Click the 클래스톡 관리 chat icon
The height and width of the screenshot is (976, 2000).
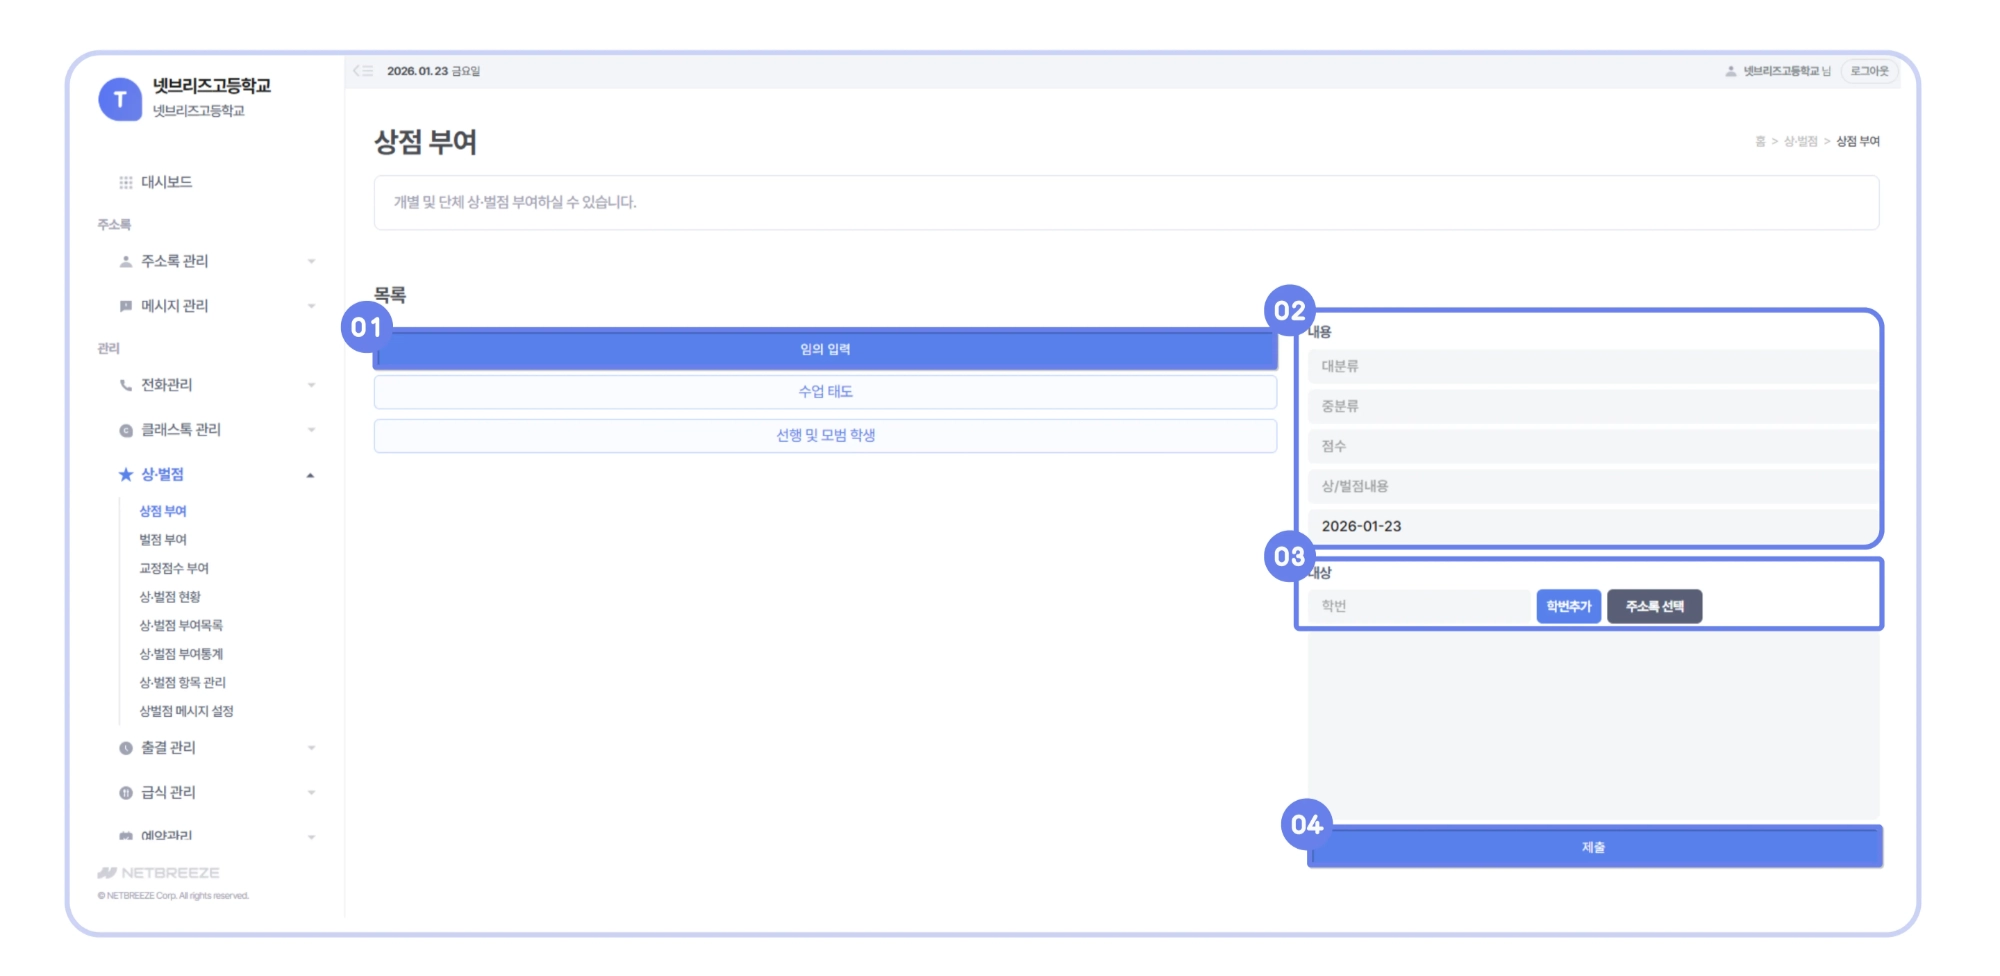[126, 431]
